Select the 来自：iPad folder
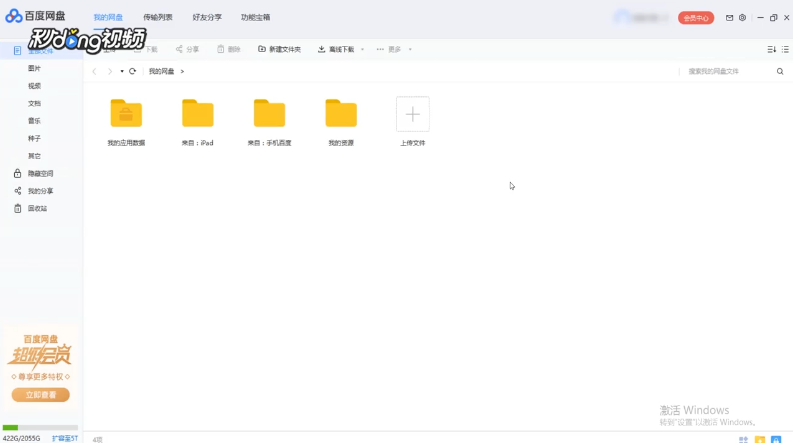 coord(198,121)
